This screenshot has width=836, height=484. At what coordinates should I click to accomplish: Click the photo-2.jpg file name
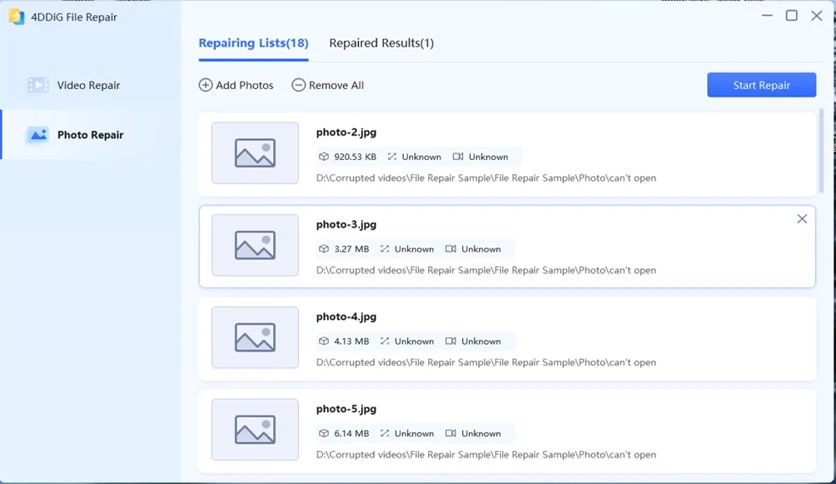tap(346, 132)
